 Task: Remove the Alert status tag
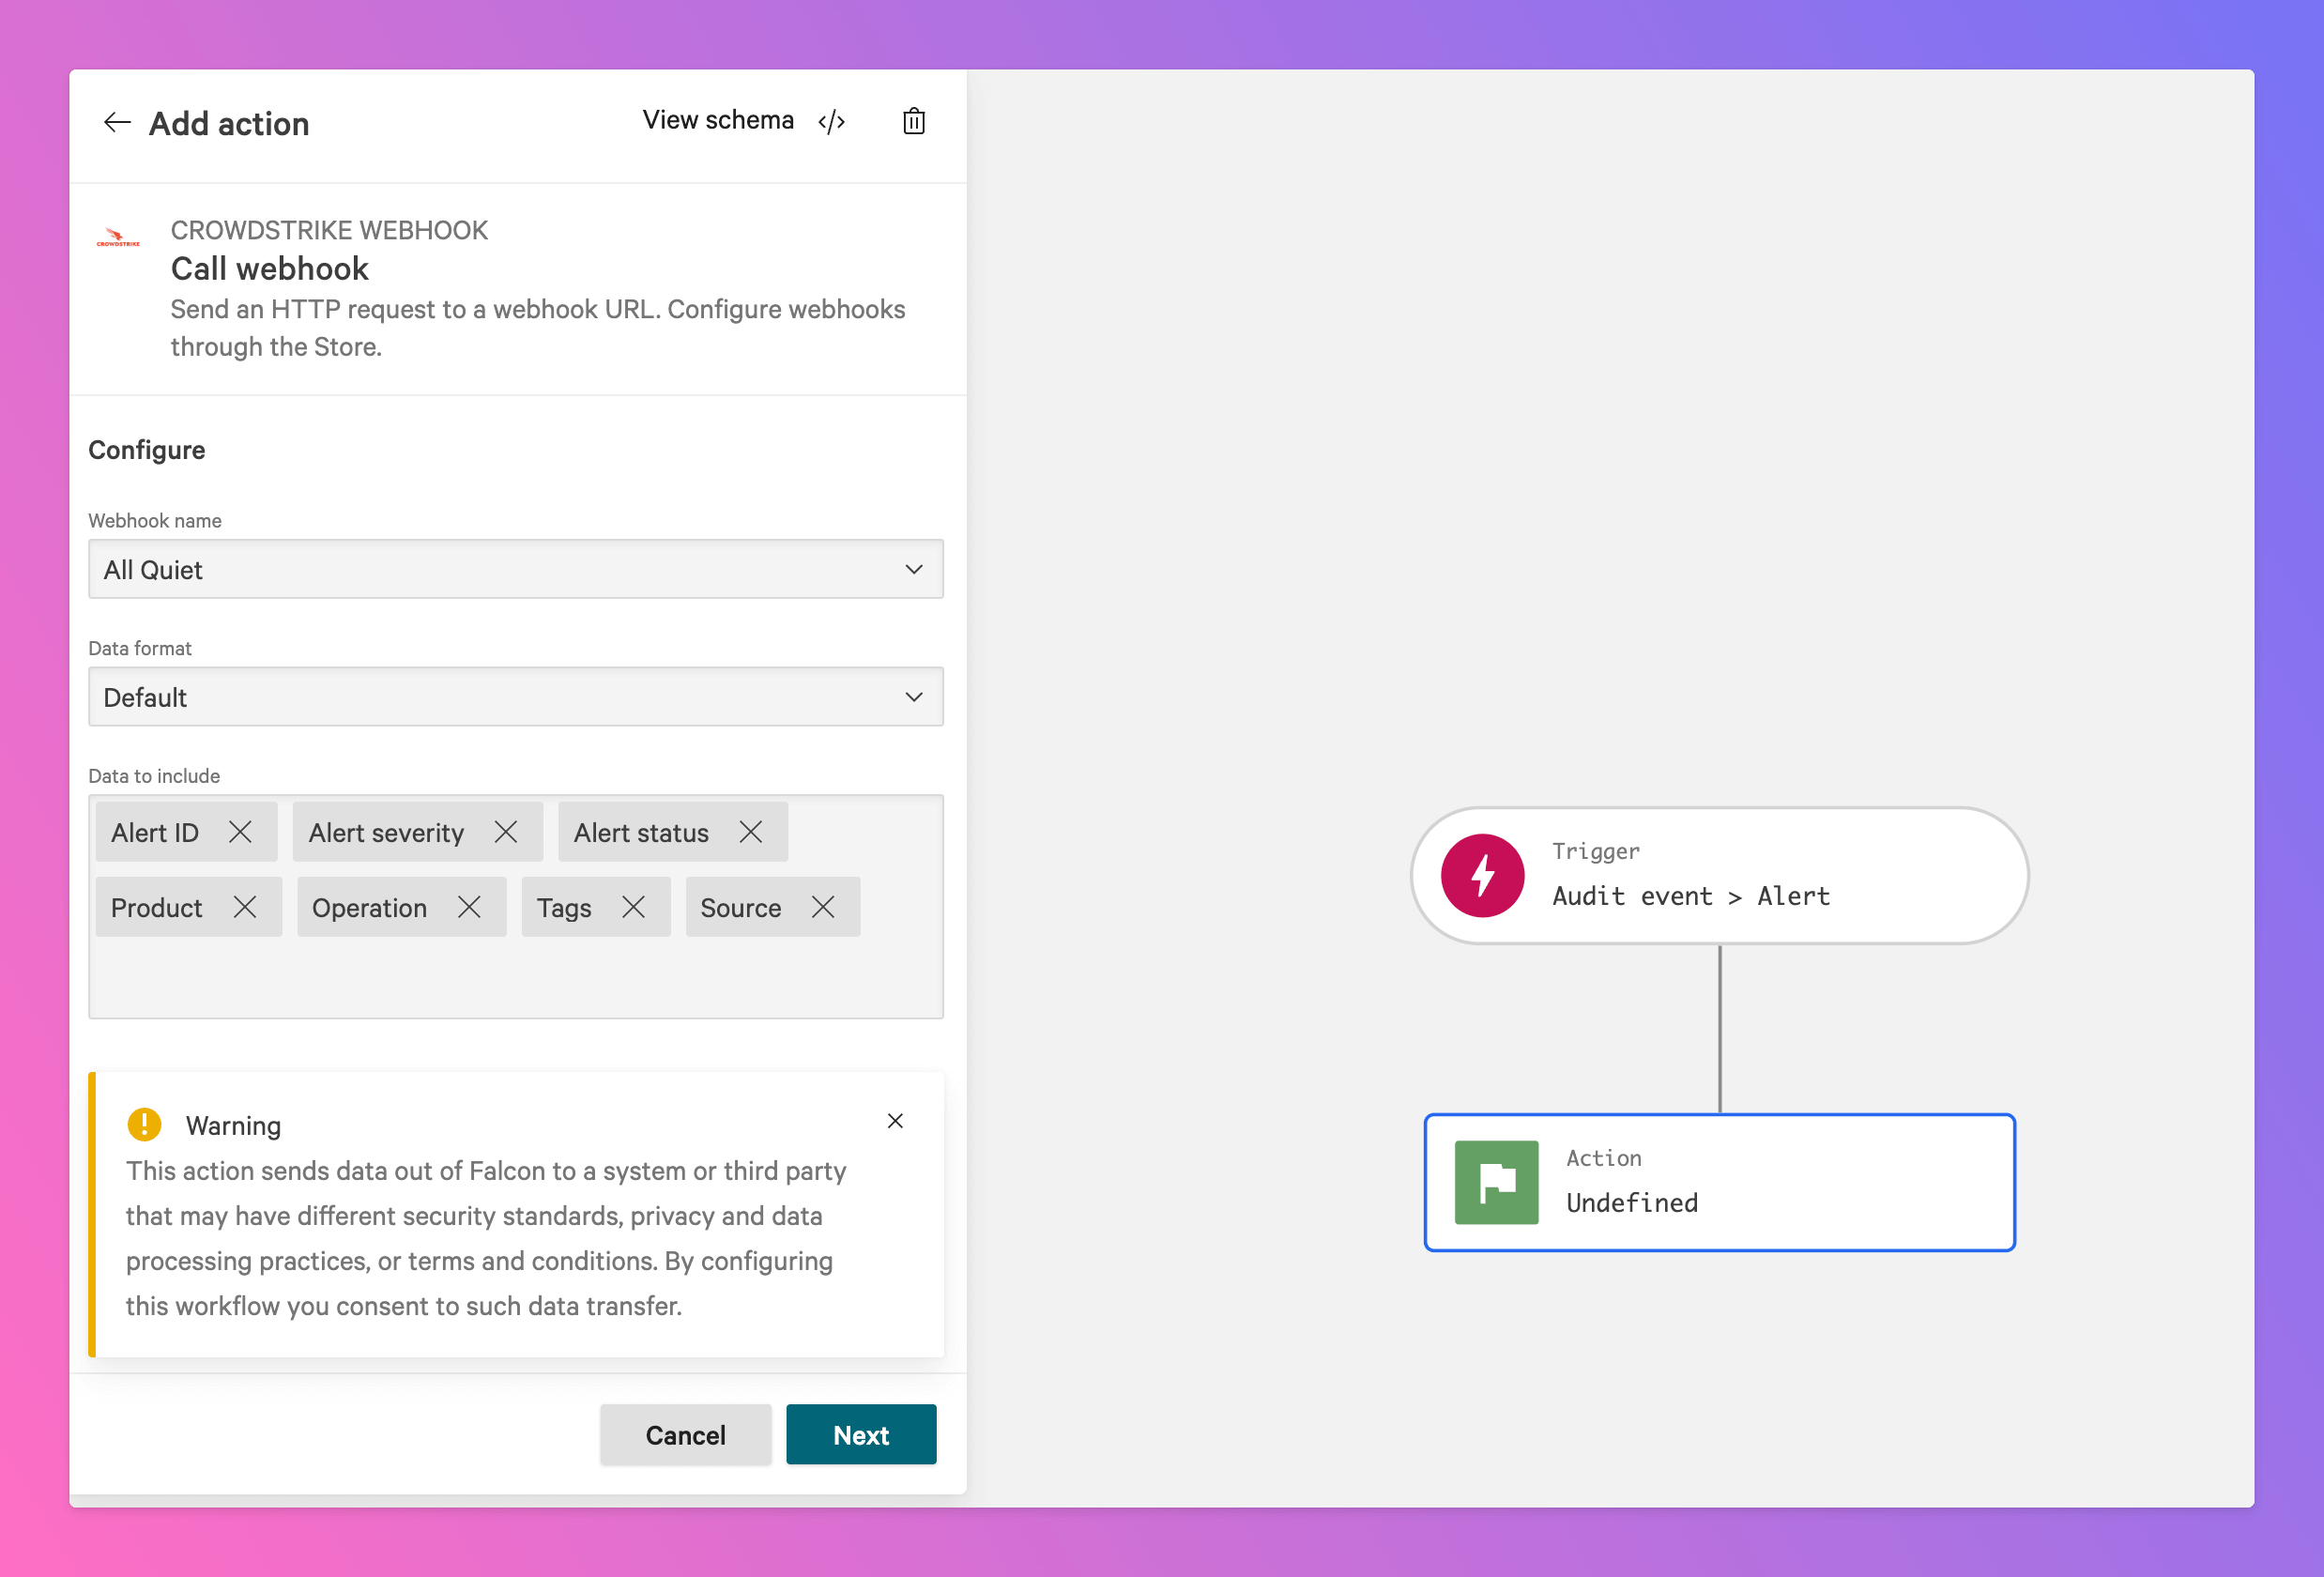coord(751,832)
